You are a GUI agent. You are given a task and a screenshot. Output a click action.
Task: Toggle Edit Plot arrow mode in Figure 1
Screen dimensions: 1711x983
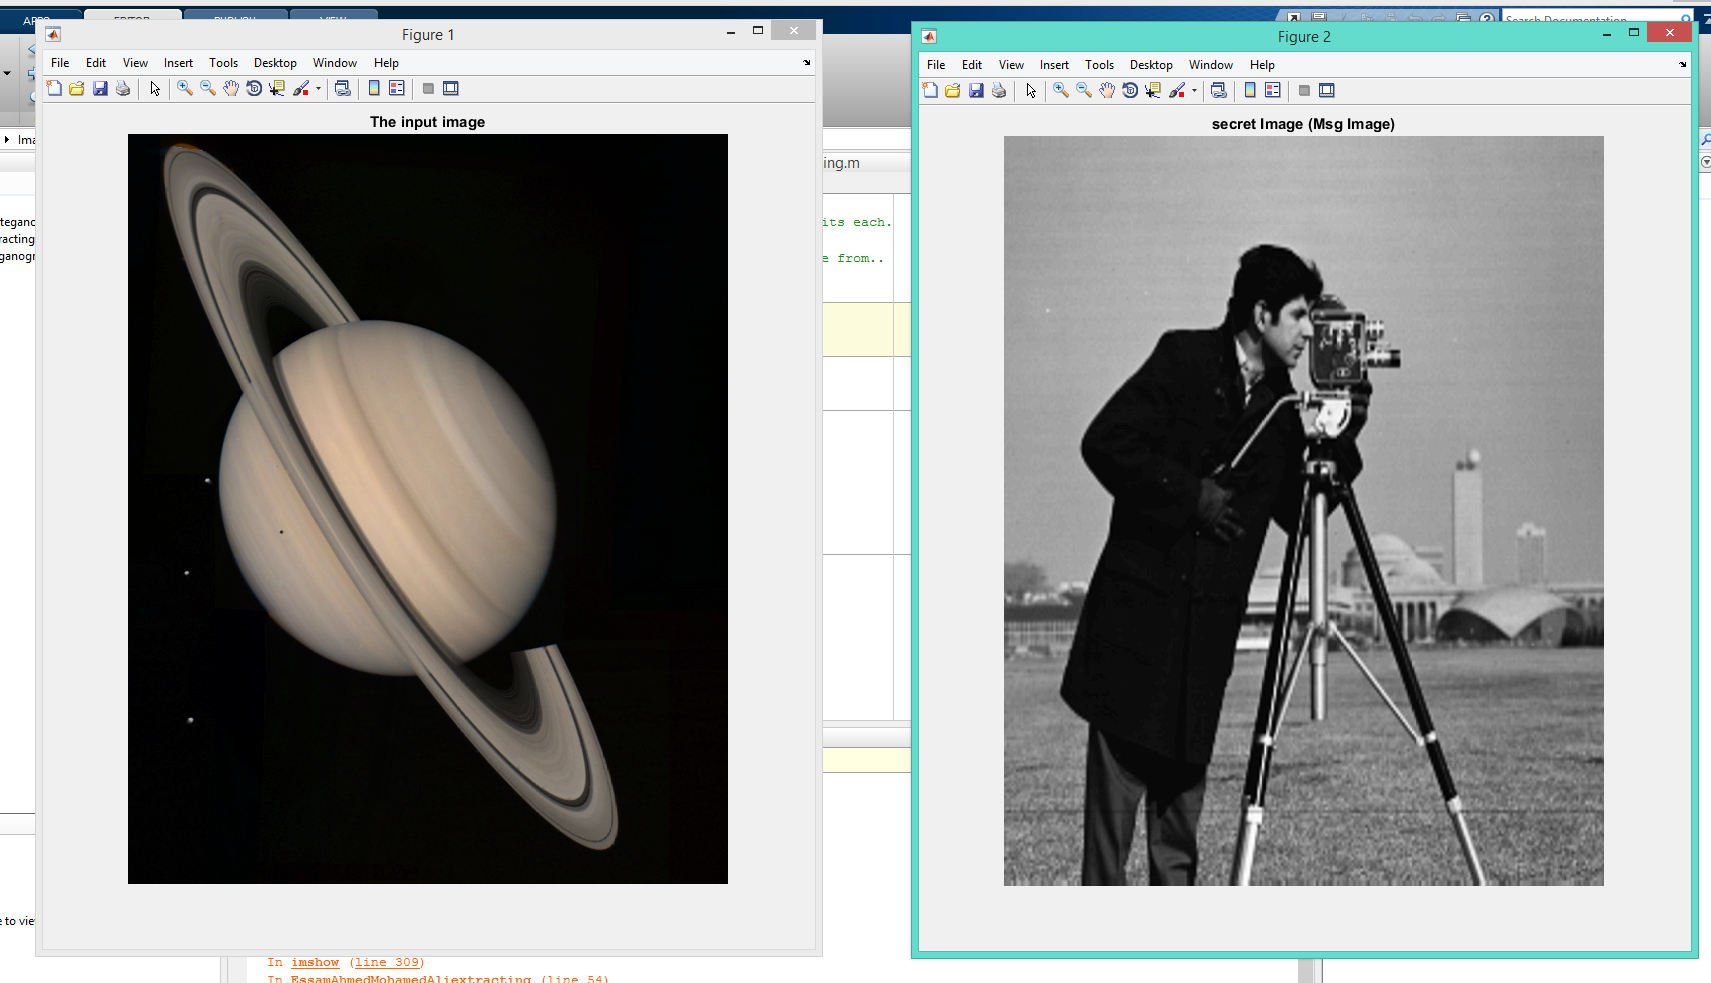153,88
